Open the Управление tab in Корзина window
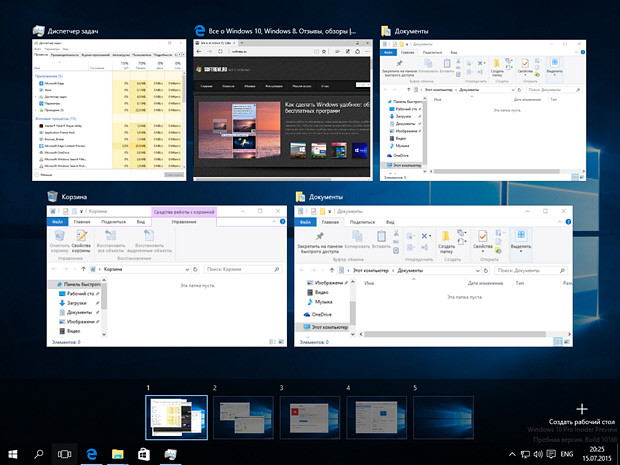 coord(184,222)
